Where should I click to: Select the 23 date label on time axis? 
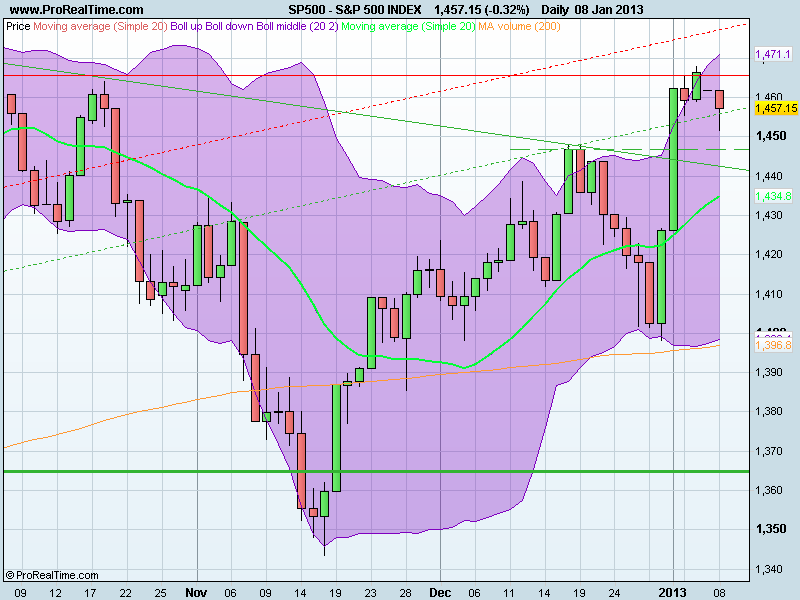coord(370,593)
